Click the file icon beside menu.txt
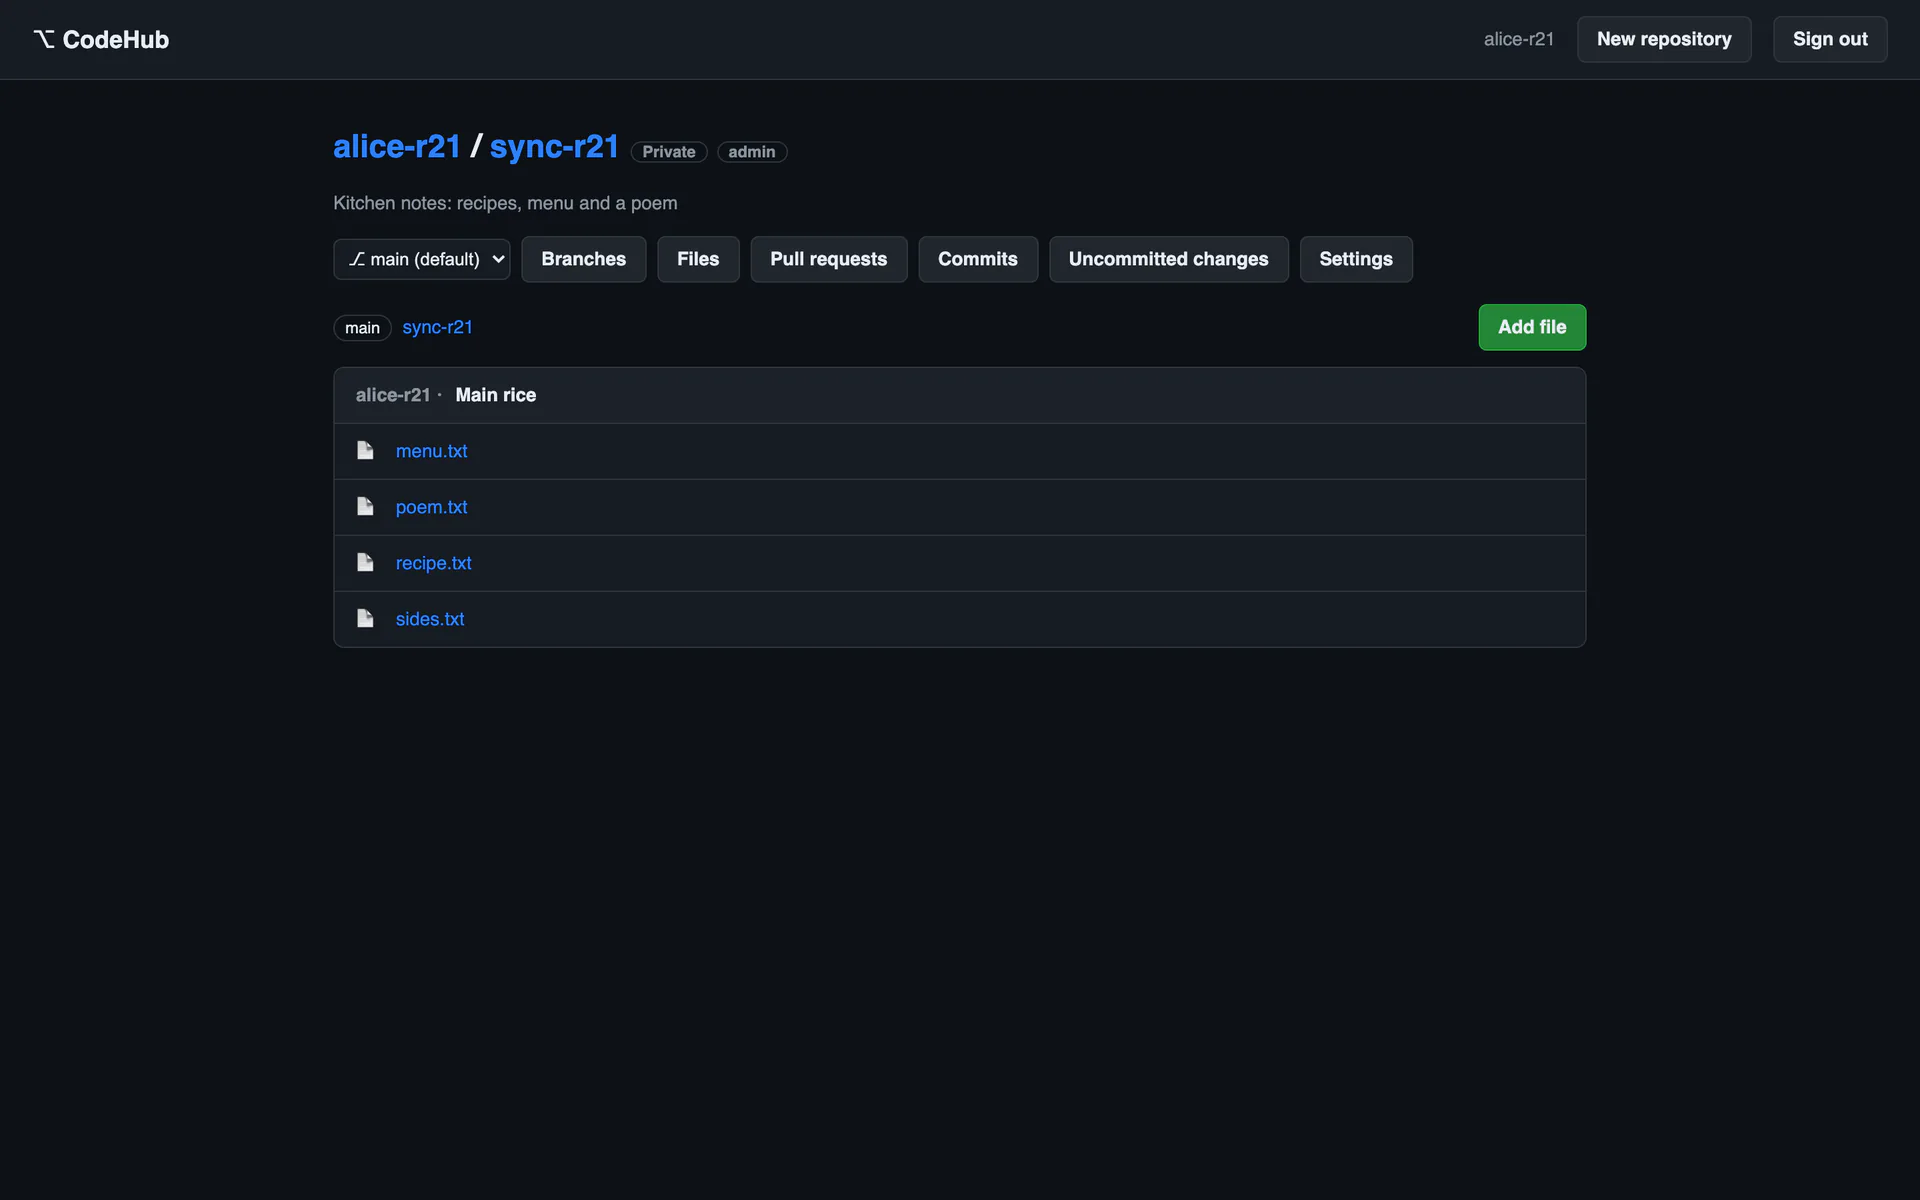This screenshot has height=1200, width=1920. click(365, 450)
